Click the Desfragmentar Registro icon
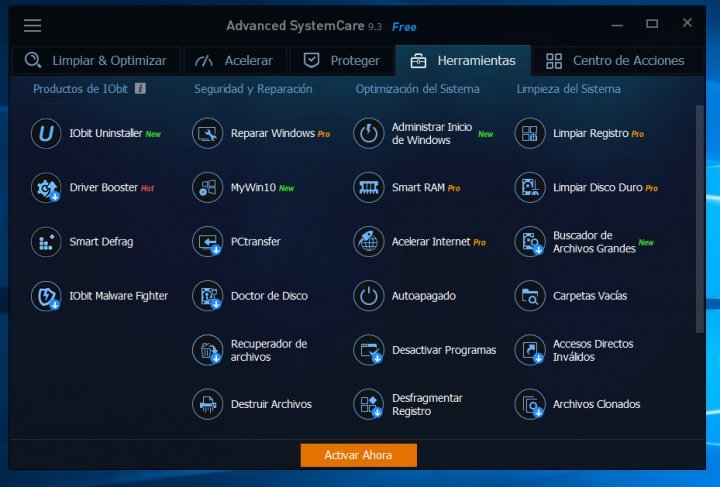This screenshot has height=487, width=720. [369, 404]
